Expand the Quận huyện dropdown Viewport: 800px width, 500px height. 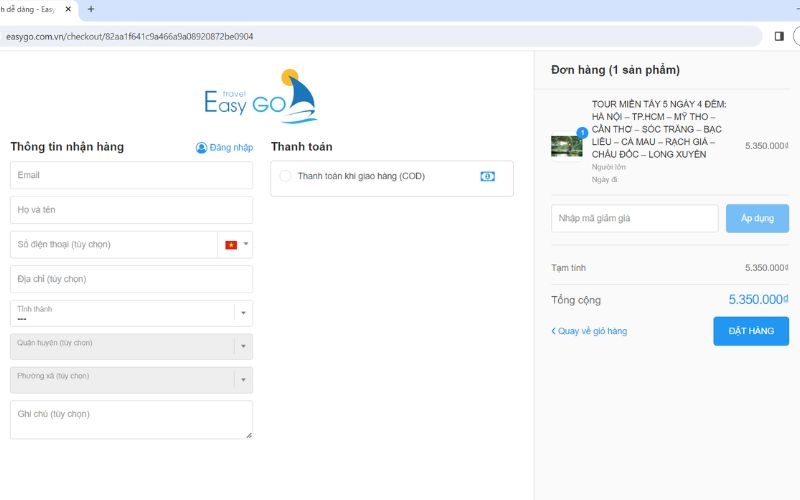[241, 347]
